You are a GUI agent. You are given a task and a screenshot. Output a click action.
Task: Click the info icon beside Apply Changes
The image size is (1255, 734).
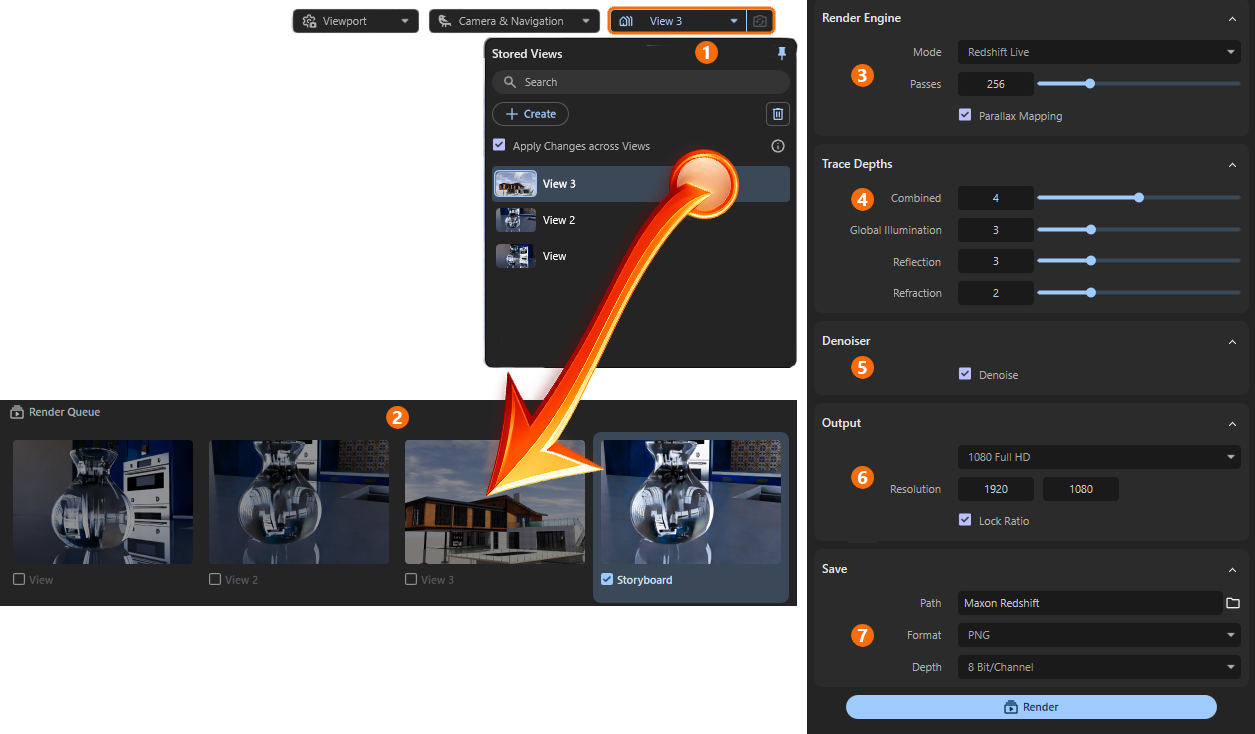778,146
